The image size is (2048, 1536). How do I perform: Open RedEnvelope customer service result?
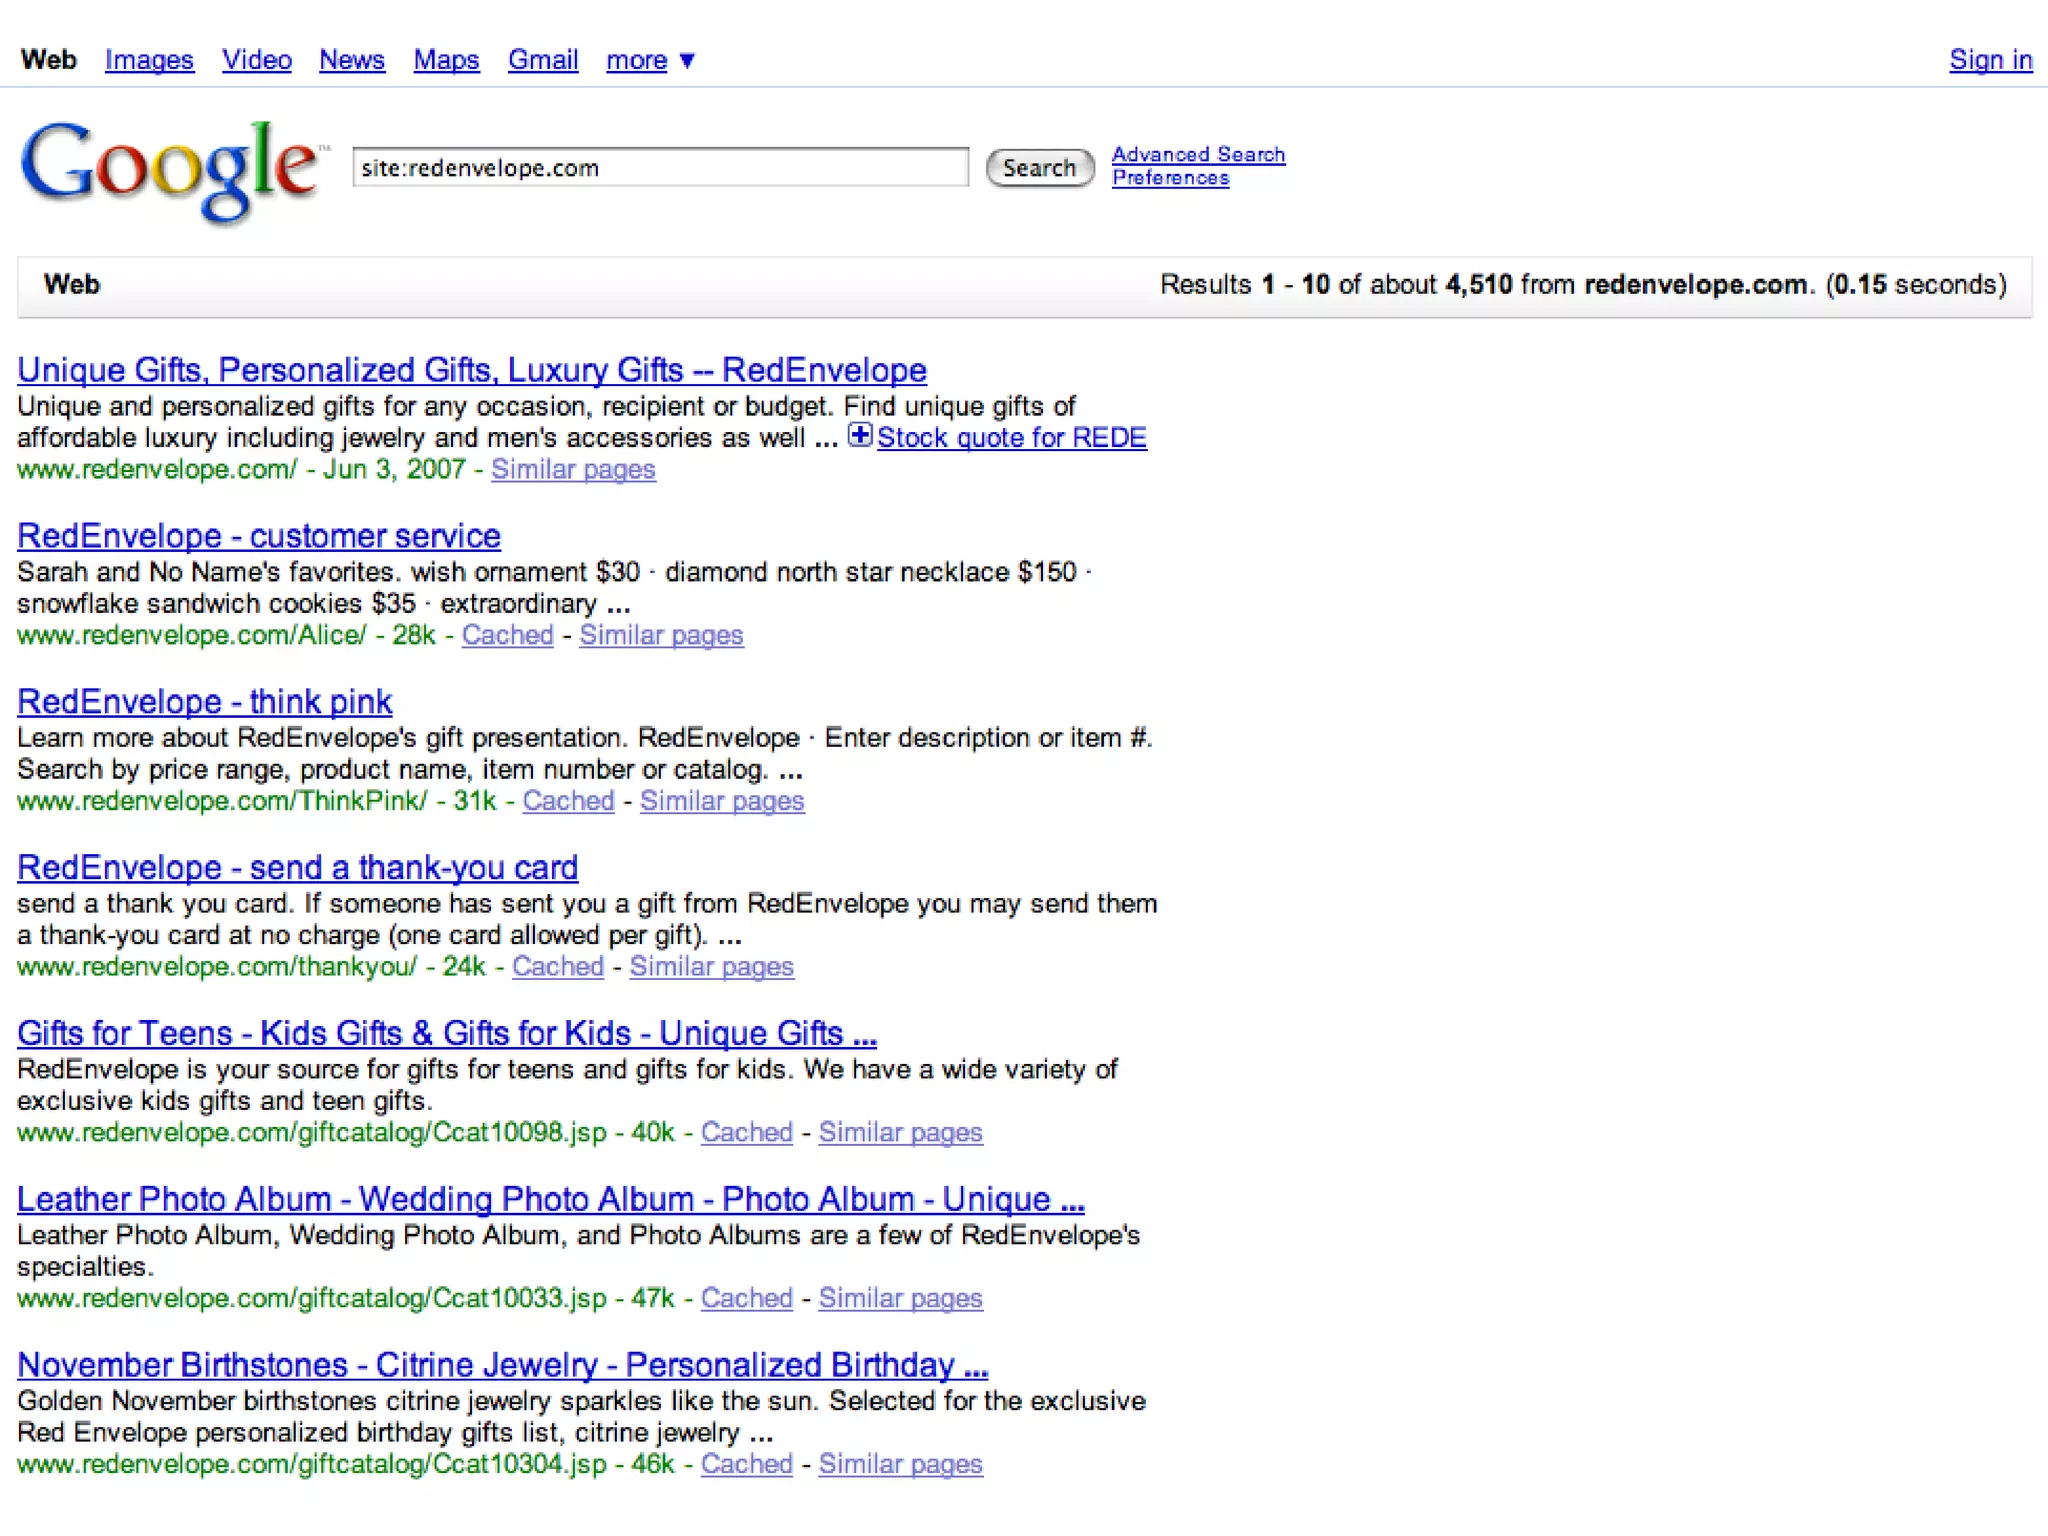point(259,536)
